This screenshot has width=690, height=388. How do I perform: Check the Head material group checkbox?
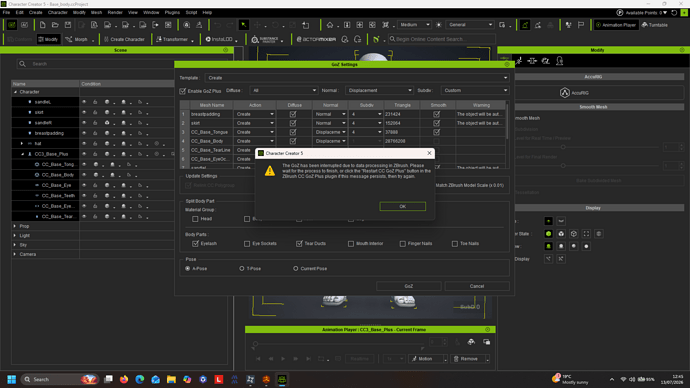[x=195, y=219]
